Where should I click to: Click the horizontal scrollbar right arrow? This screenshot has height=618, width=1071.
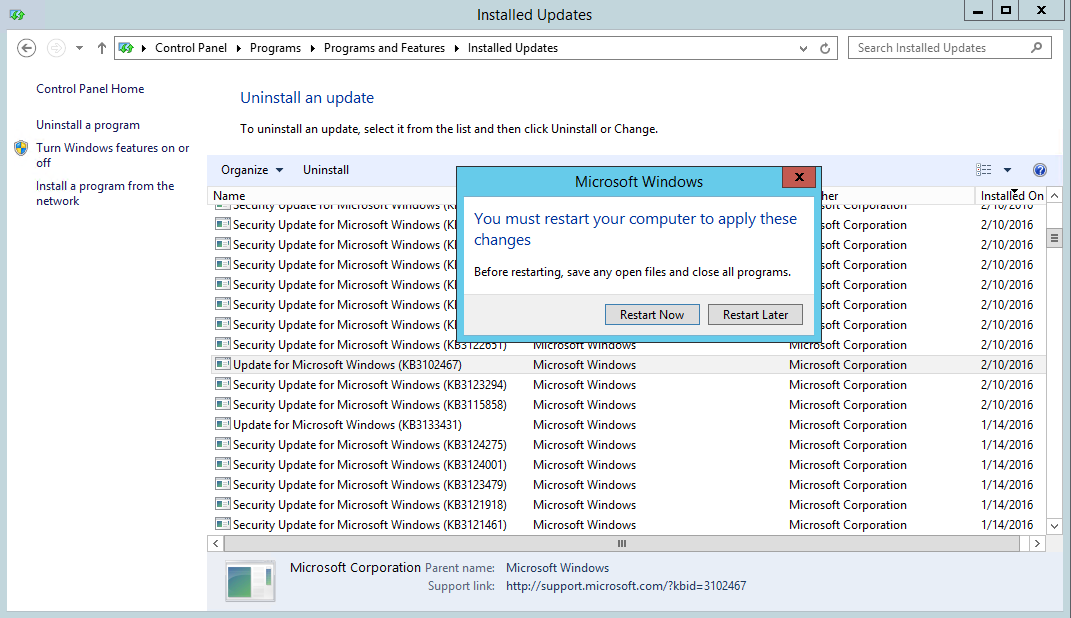[x=1038, y=544]
